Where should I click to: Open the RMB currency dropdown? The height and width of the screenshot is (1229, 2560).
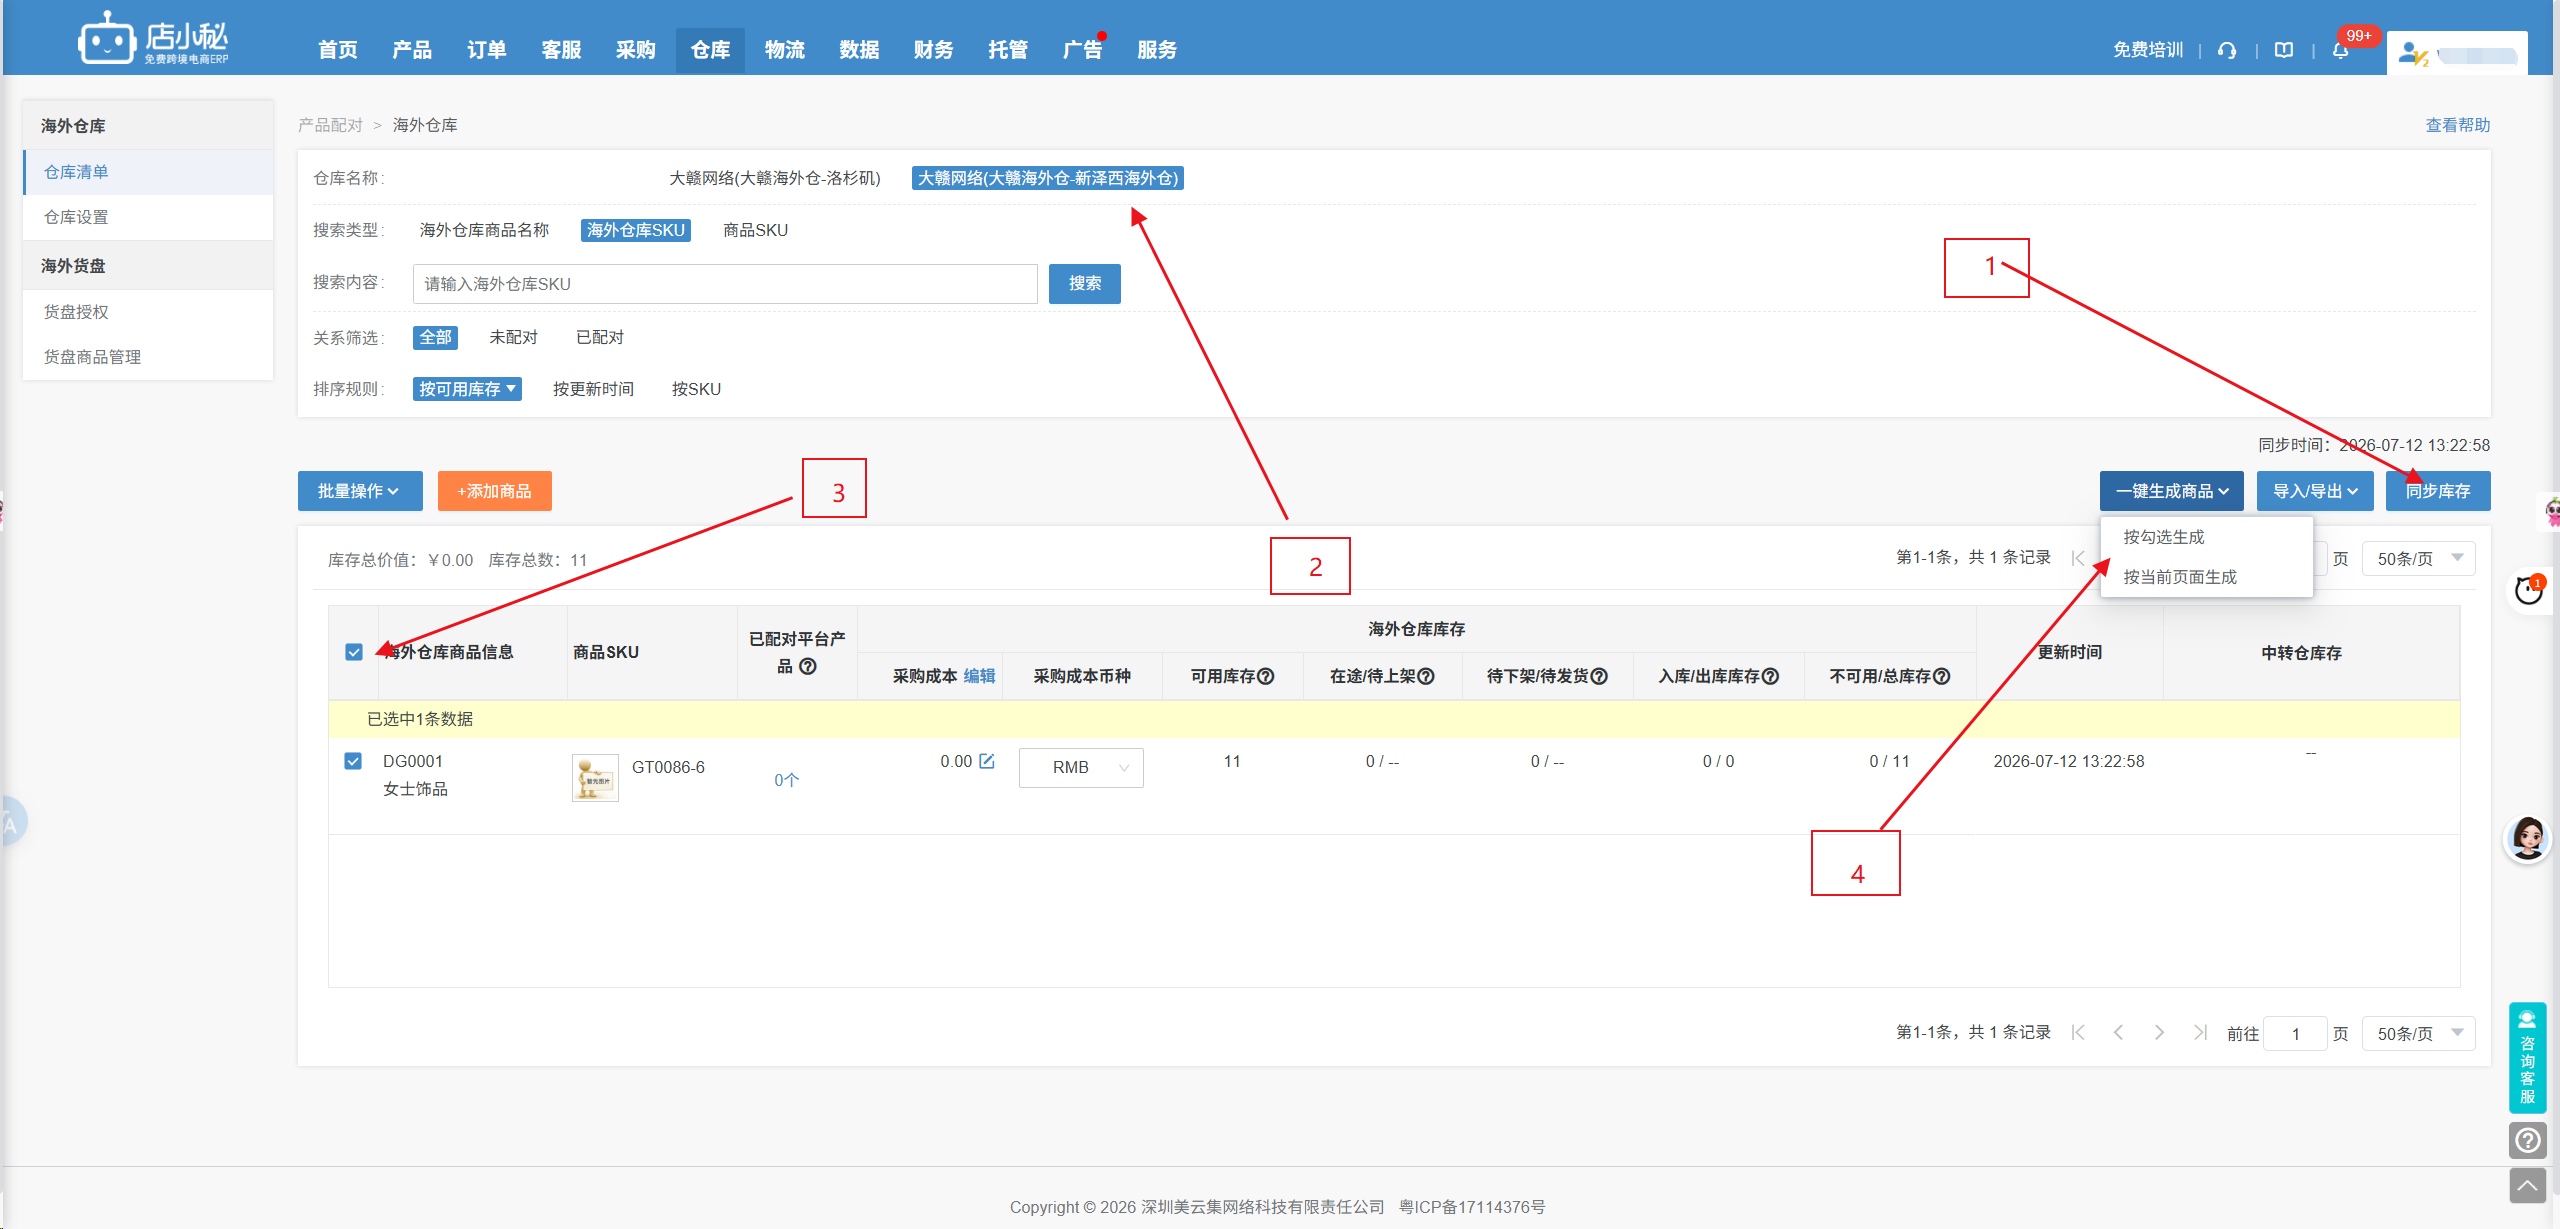[x=1081, y=767]
